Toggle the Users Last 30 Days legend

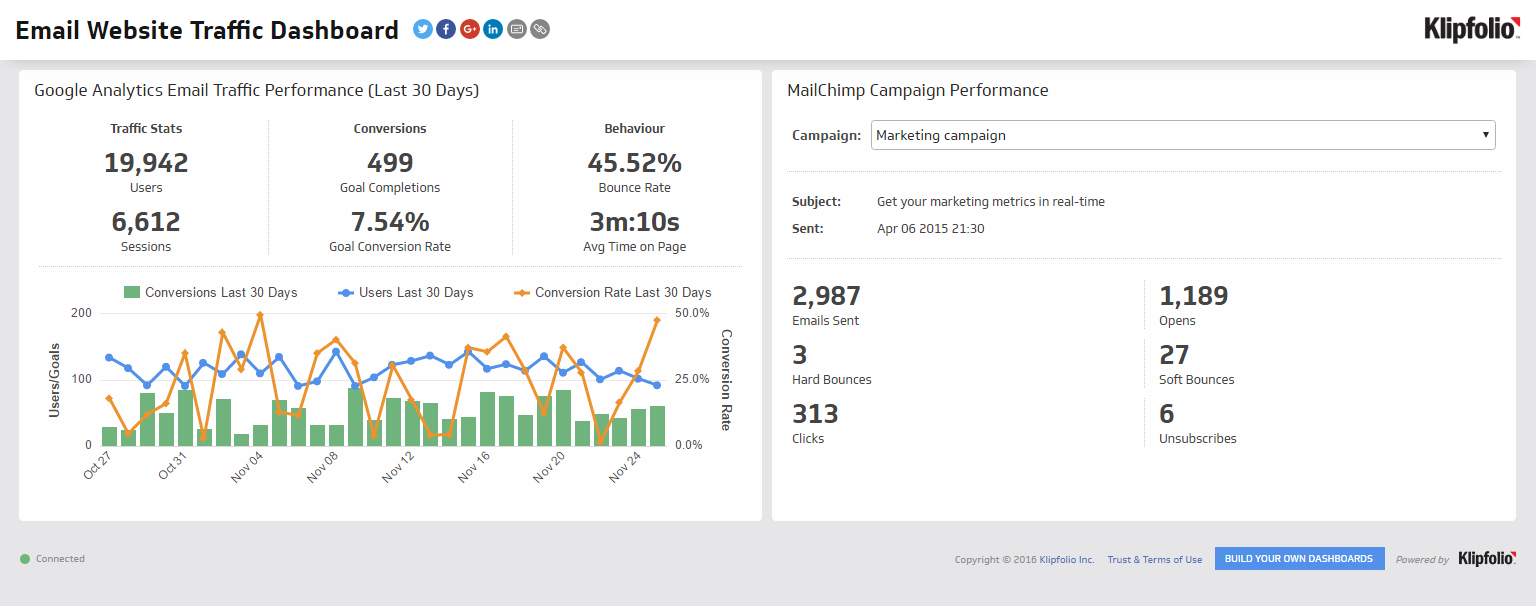click(x=405, y=292)
